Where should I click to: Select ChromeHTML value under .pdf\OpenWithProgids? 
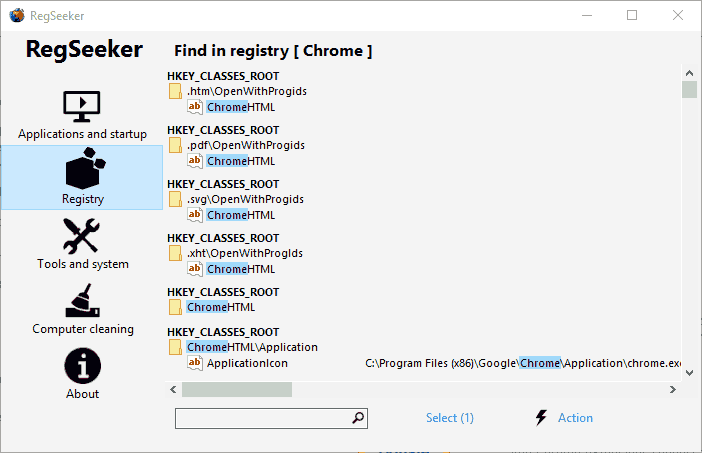240,161
